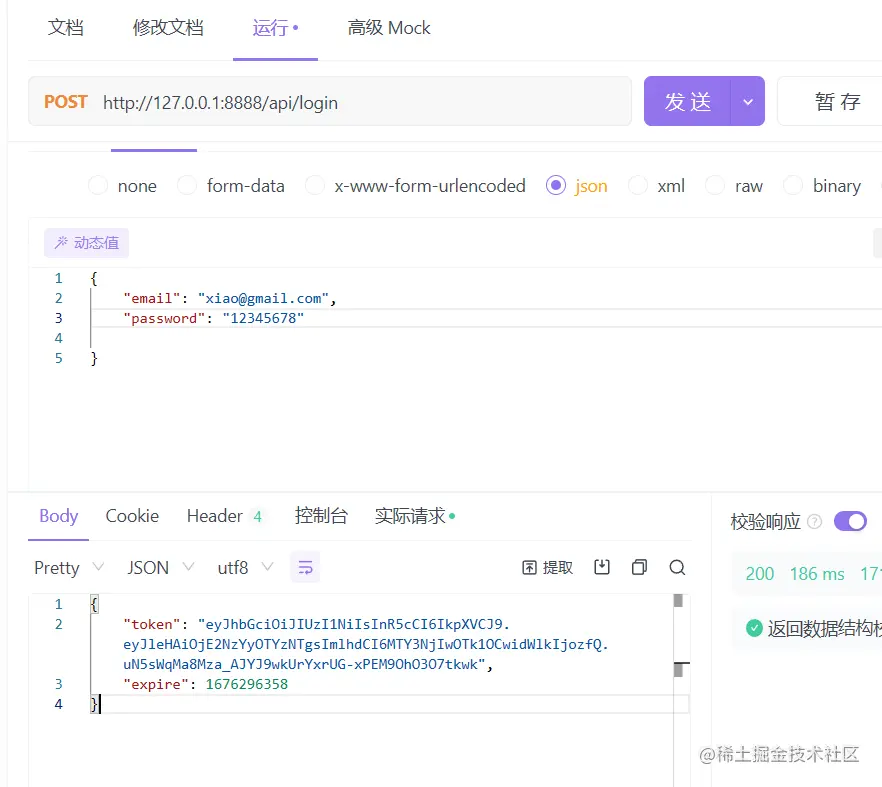This screenshot has width=882, height=787.
Task: Select the 运行 tab
Action: tap(275, 28)
